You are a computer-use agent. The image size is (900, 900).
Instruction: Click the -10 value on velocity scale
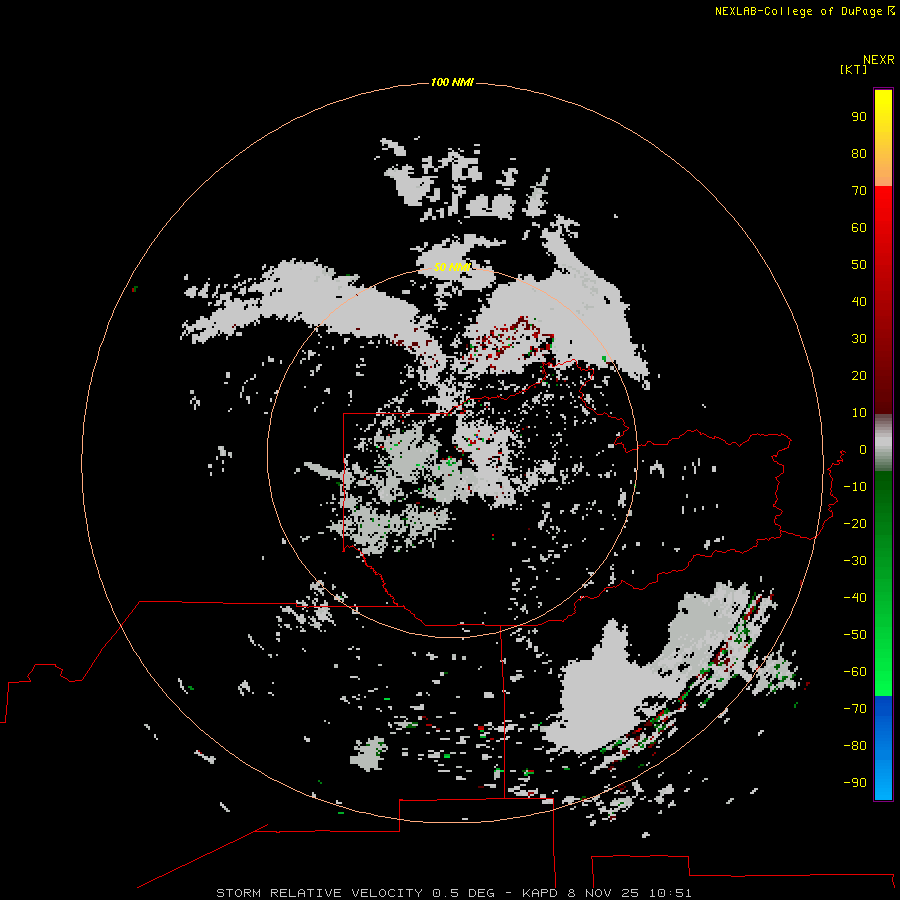(x=855, y=487)
